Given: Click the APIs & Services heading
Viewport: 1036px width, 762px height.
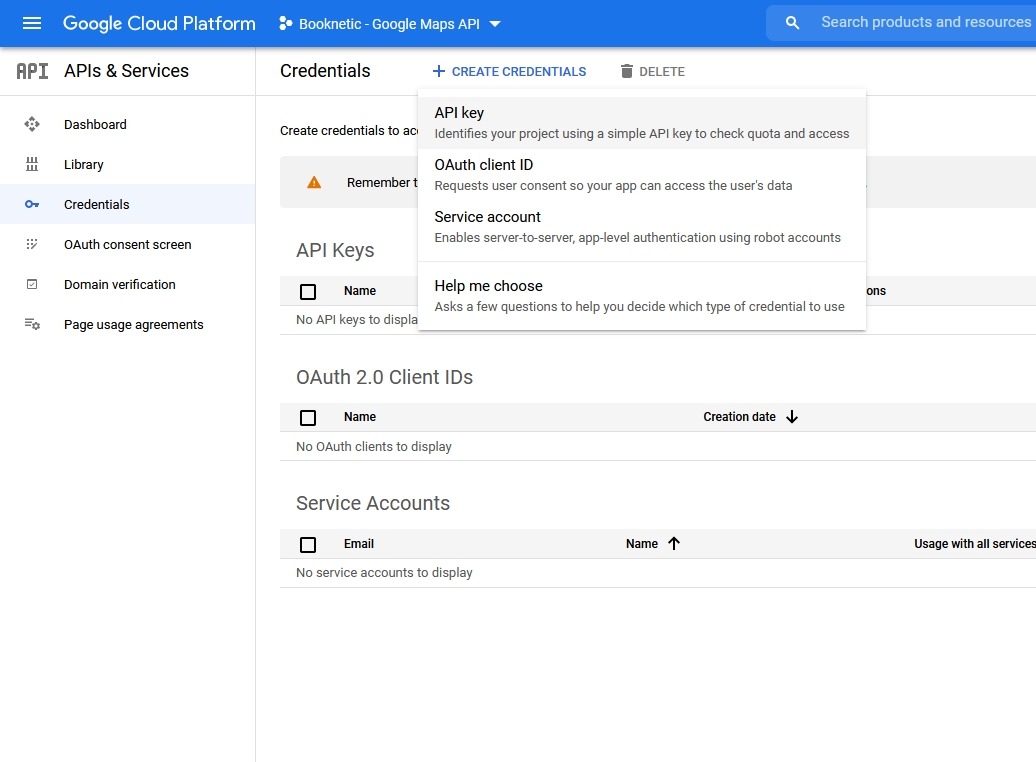Looking at the screenshot, I should pos(126,71).
